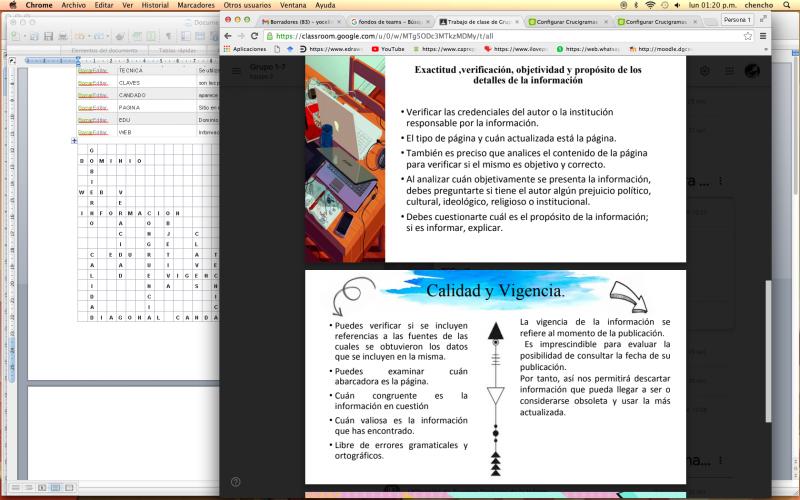Toggle paragraph marks (¶) in Word

(168, 36)
